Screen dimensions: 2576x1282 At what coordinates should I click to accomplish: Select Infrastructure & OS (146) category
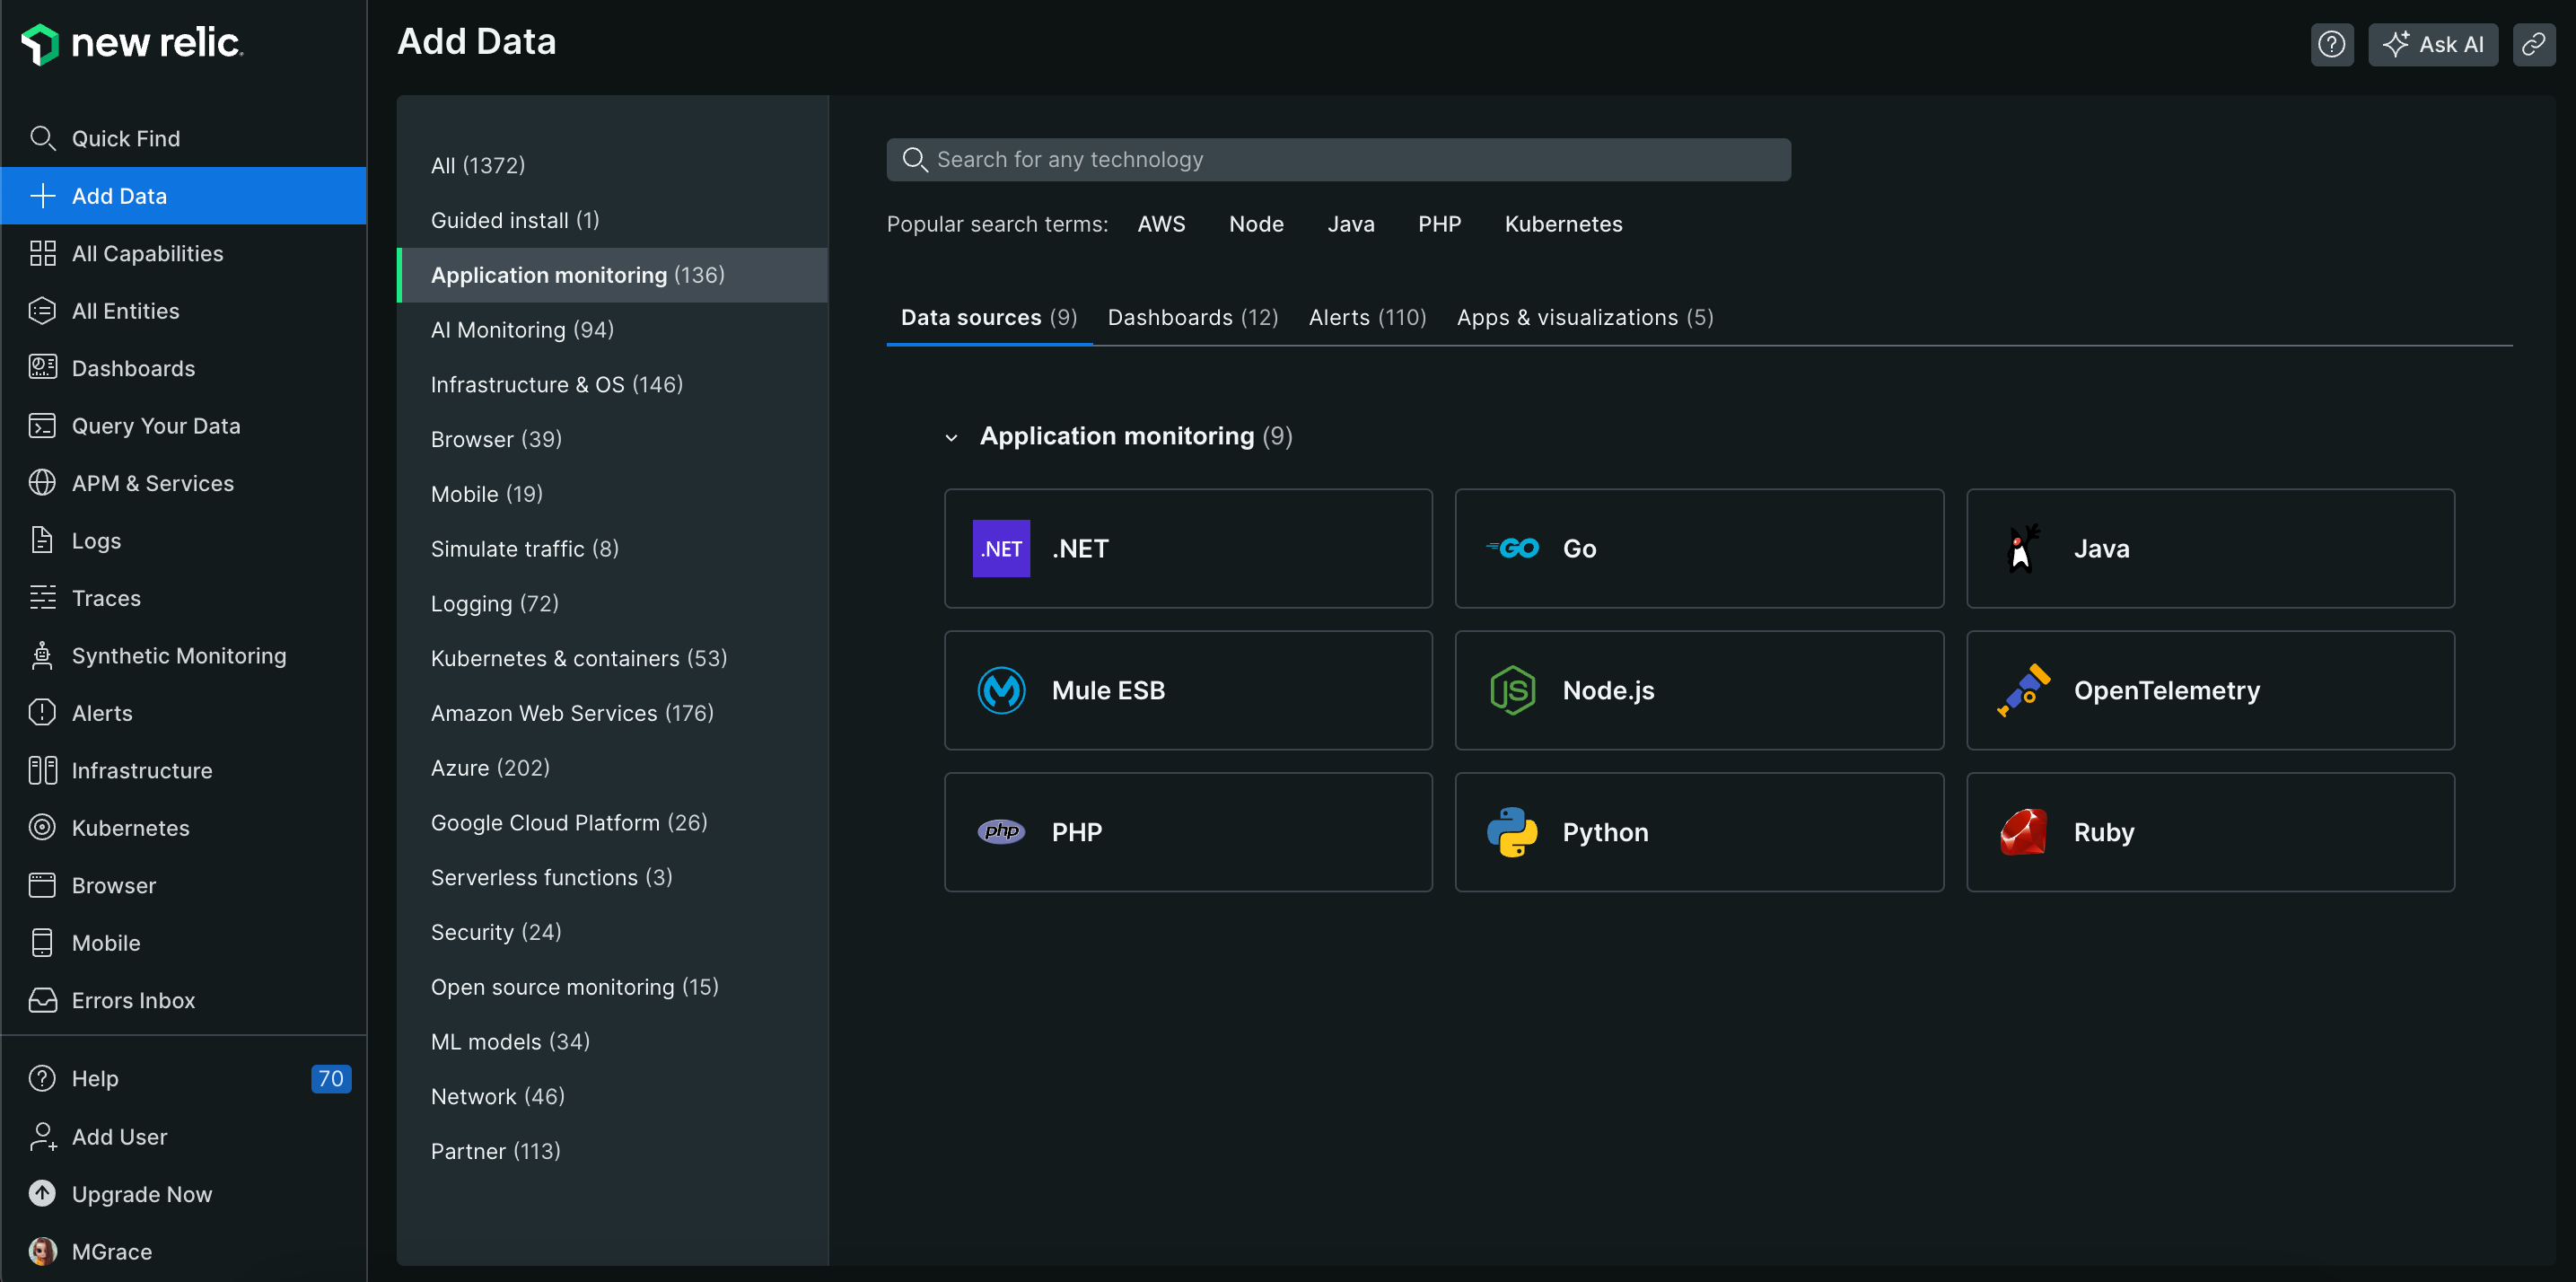pyautogui.click(x=612, y=385)
